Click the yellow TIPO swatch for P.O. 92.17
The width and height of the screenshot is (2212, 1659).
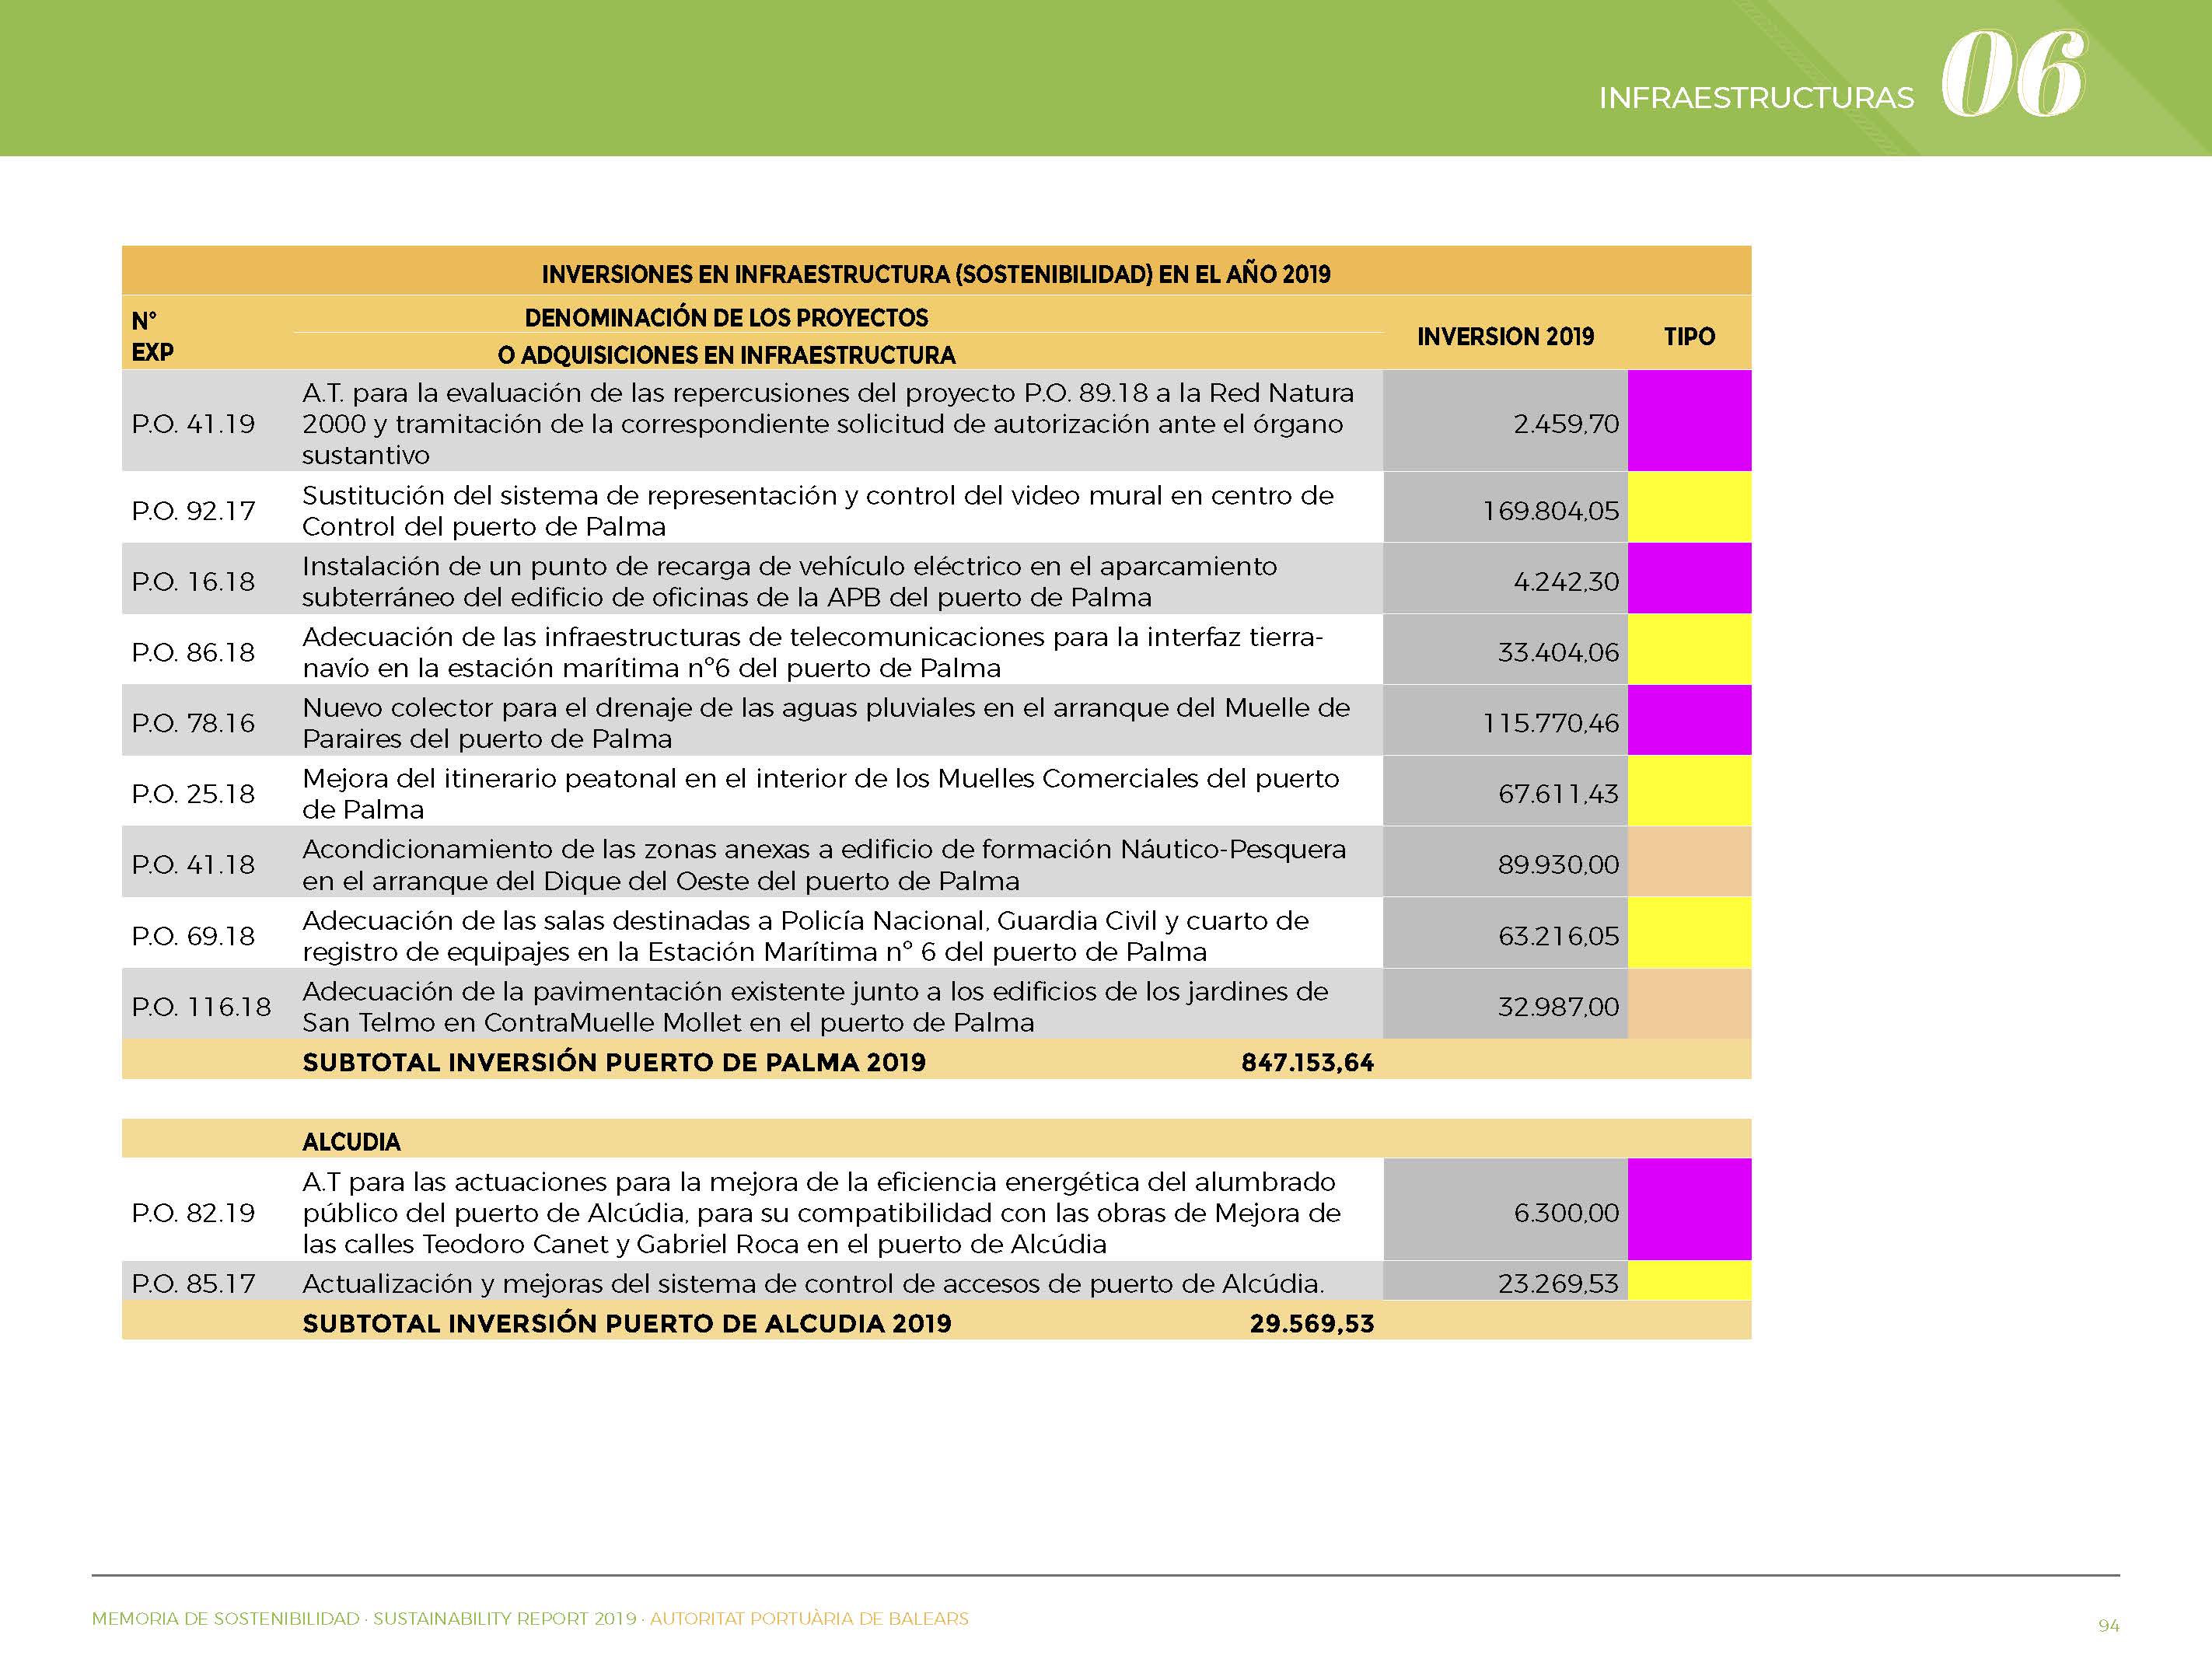pyautogui.click(x=1689, y=508)
